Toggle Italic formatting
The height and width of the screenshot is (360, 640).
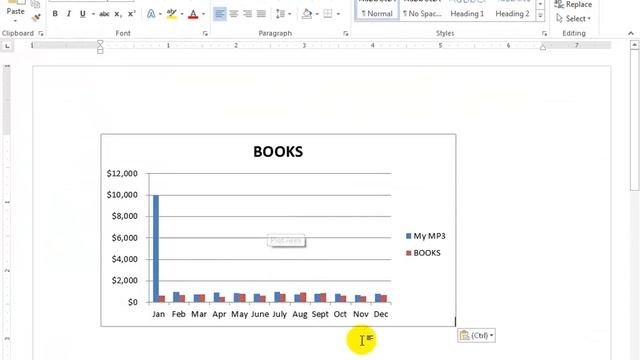(69, 14)
